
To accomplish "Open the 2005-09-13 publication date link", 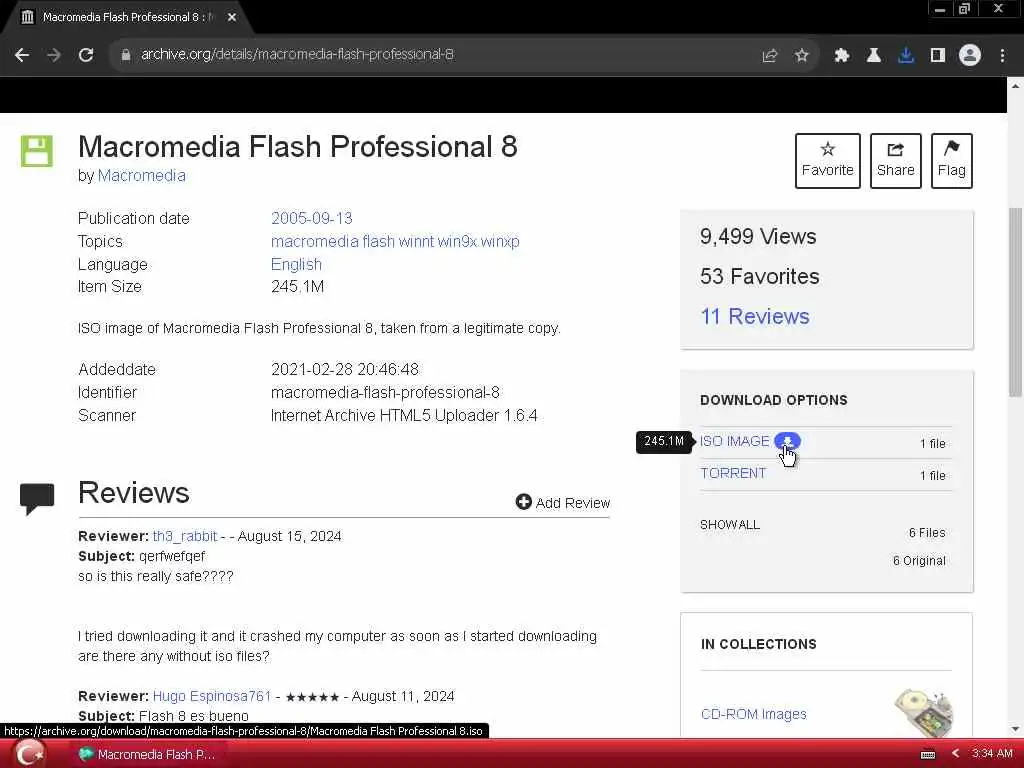I will (312, 218).
